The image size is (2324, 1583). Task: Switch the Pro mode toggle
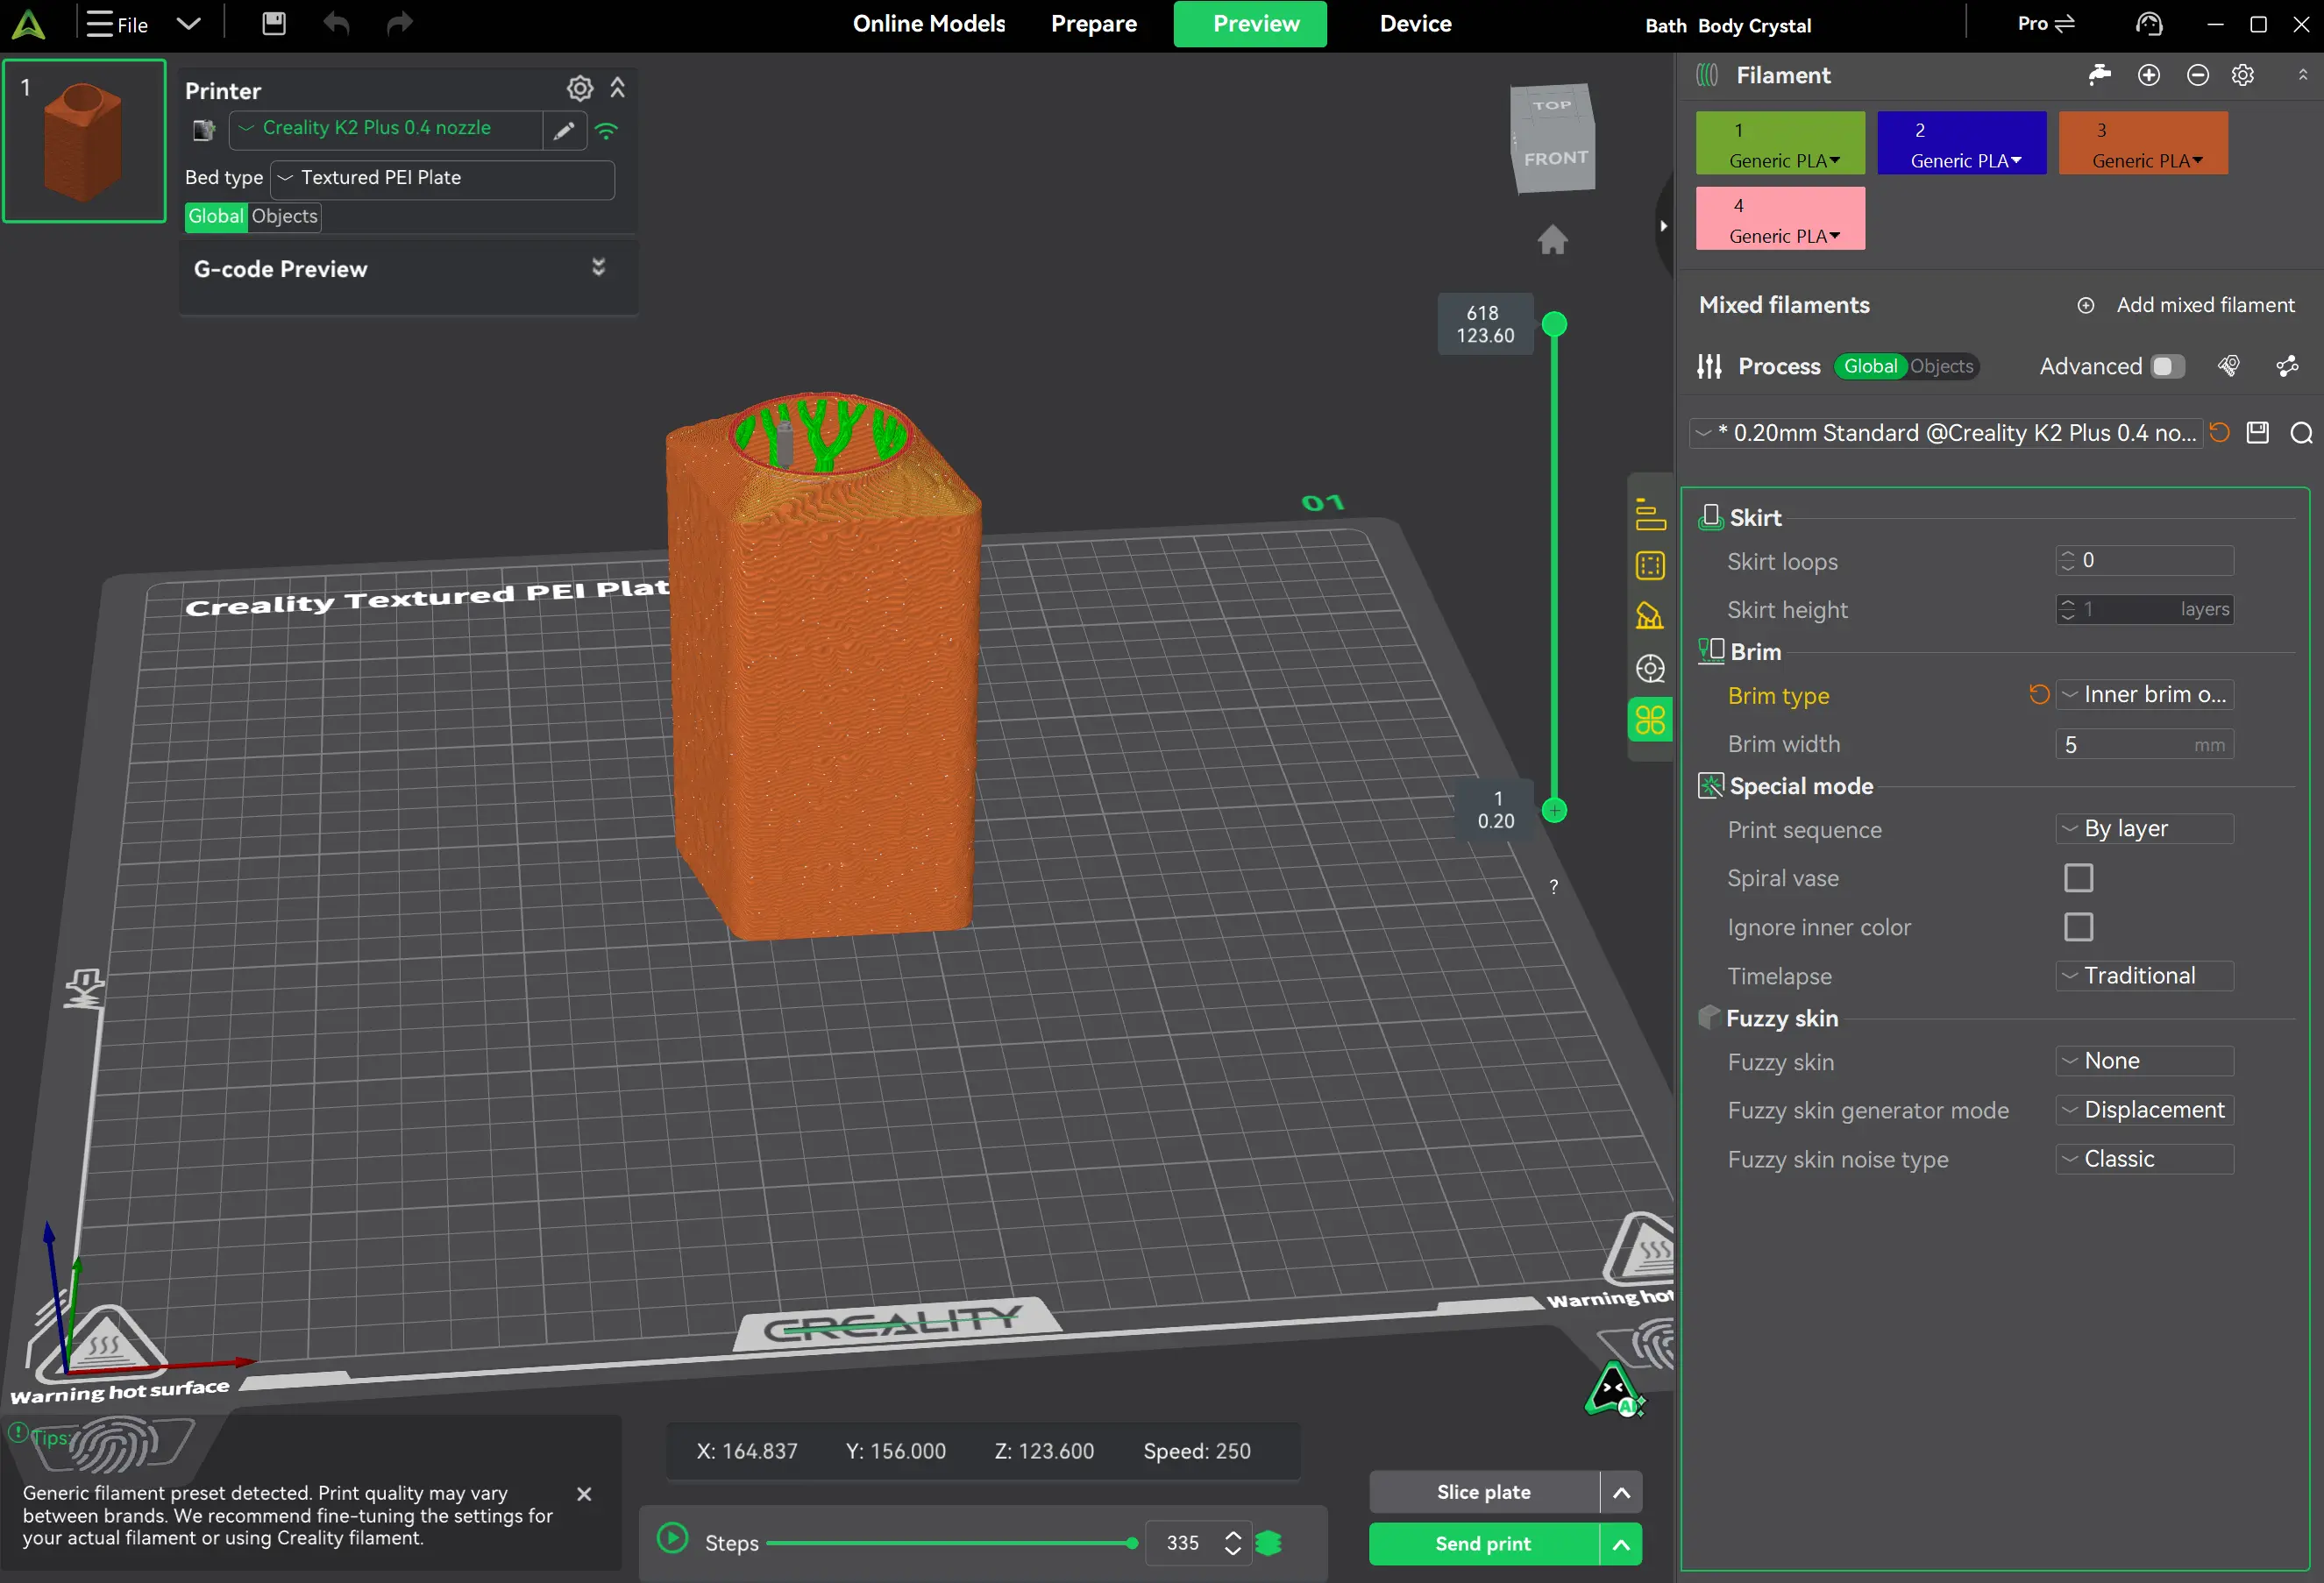(2046, 24)
